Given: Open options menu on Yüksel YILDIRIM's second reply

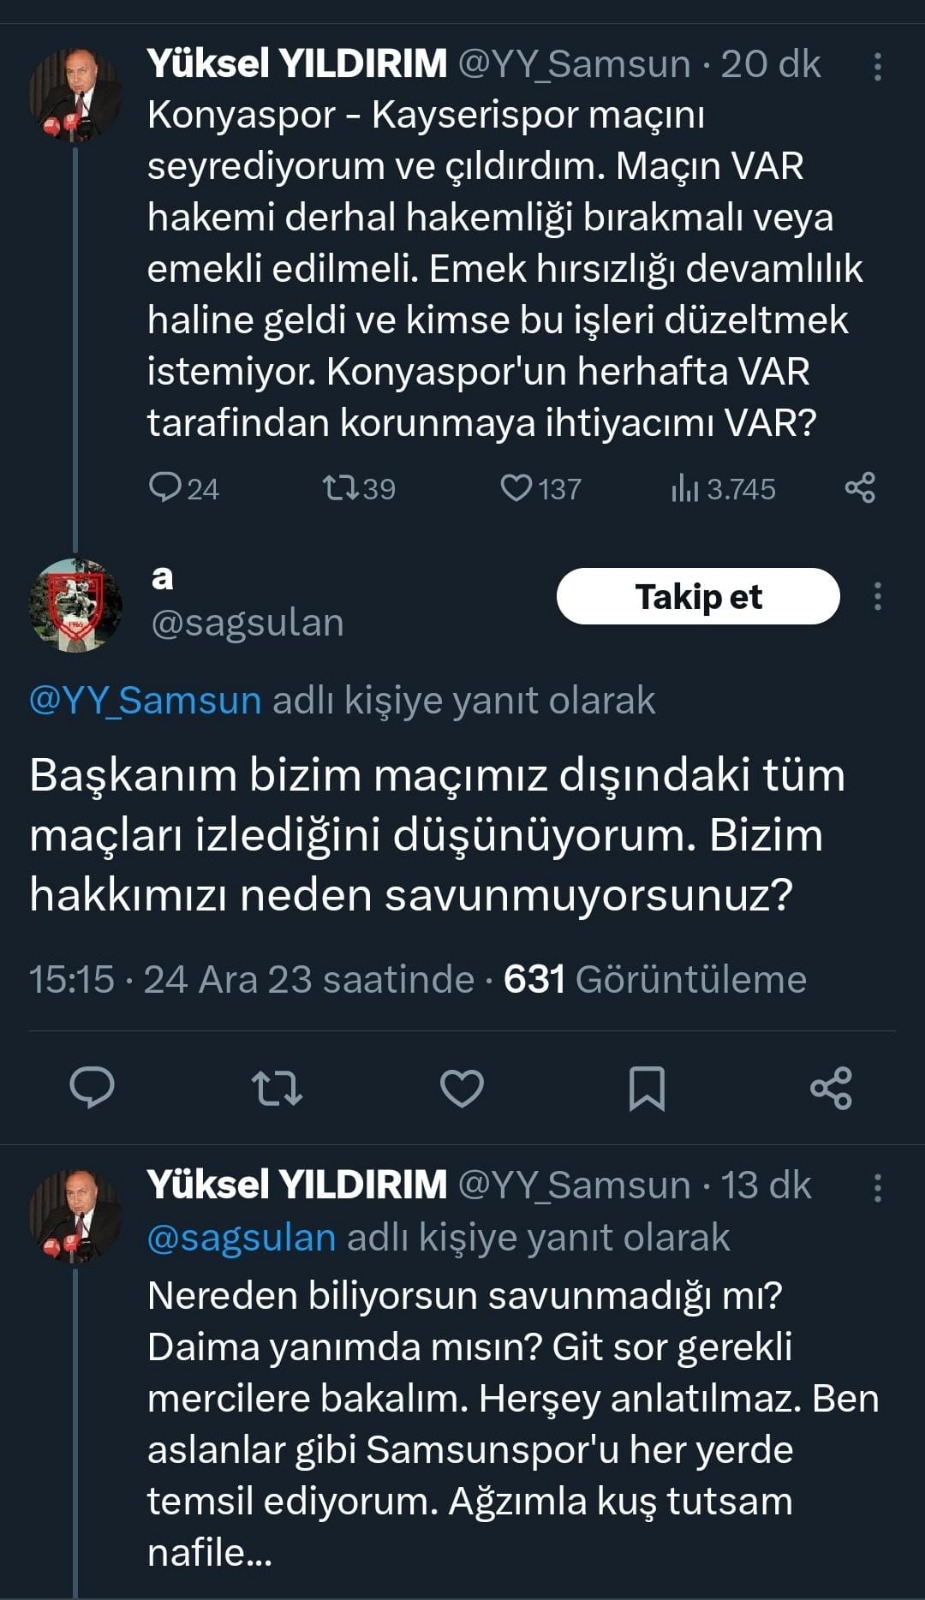Looking at the screenshot, I should [x=877, y=1186].
